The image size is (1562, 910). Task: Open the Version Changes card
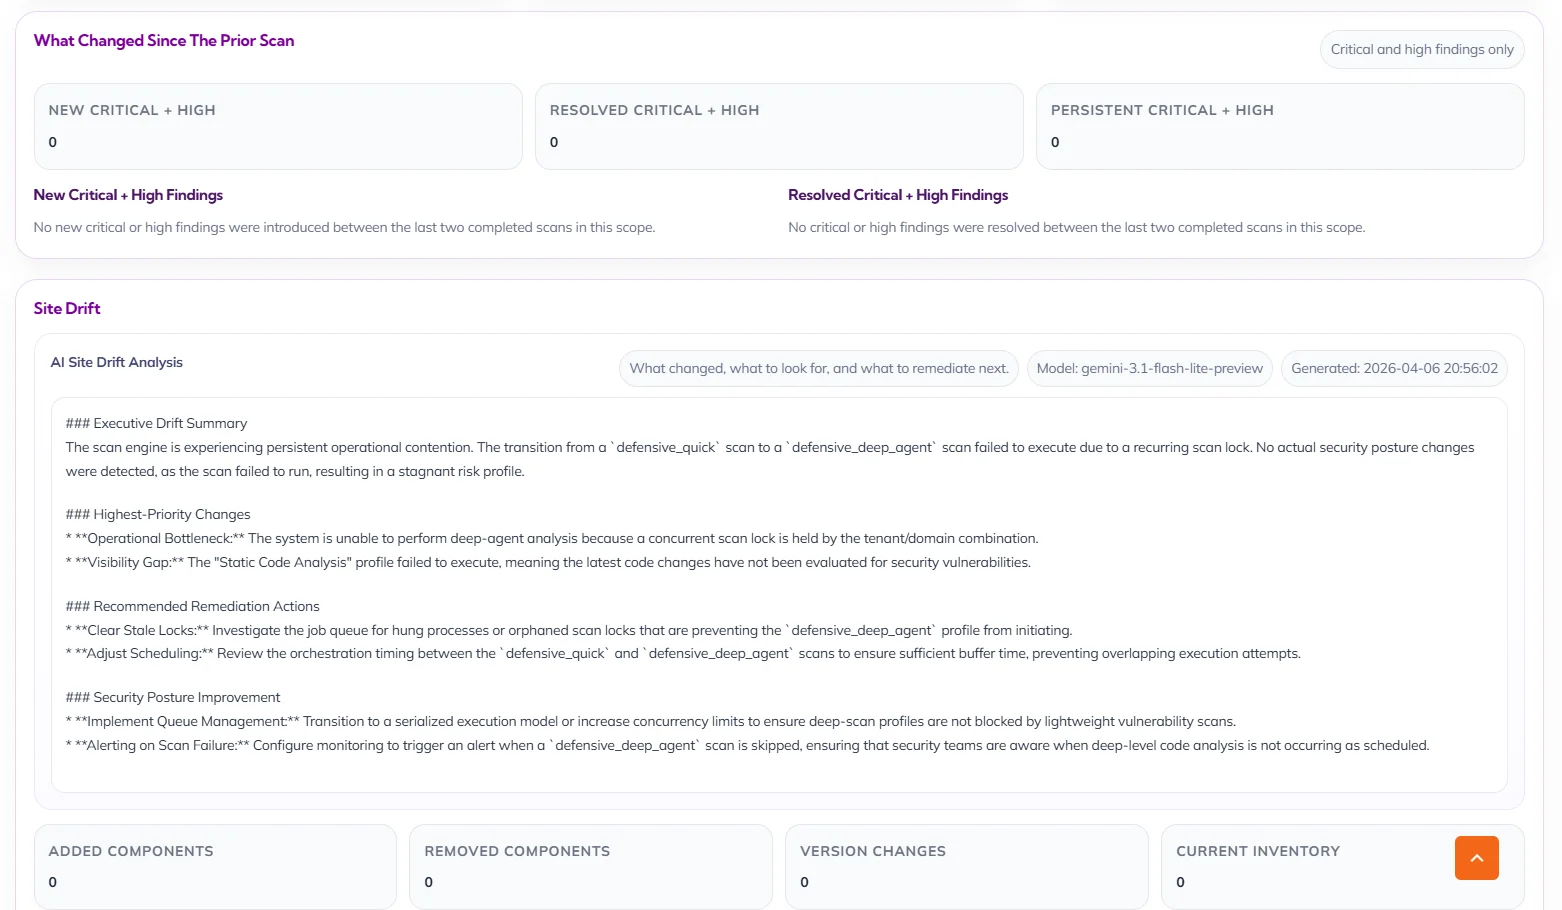coord(966,866)
